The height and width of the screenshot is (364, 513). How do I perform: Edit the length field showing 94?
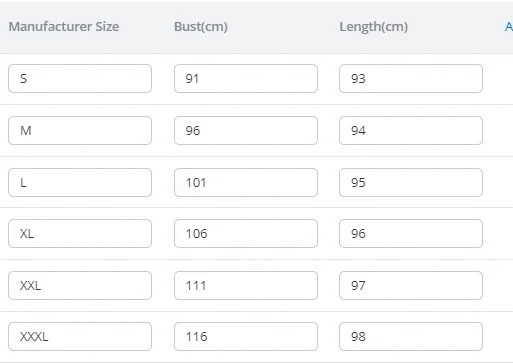point(411,131)
